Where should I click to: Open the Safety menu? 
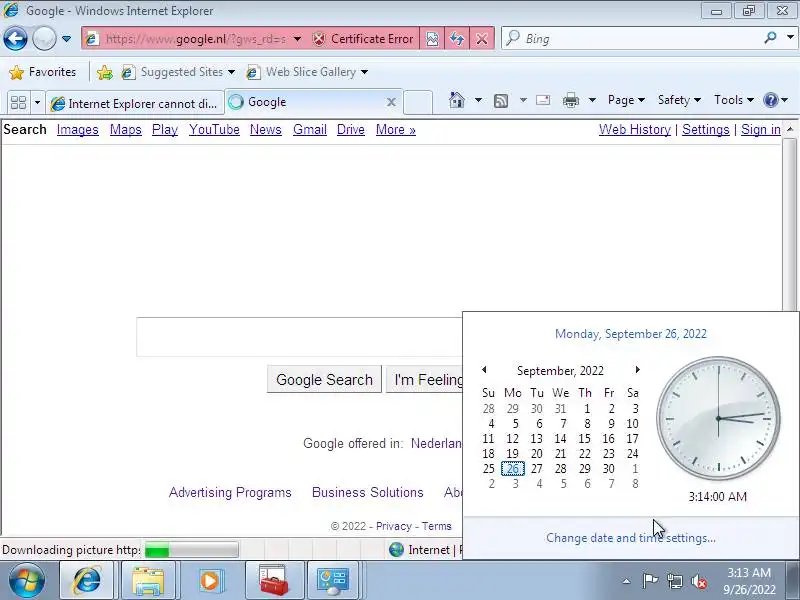(x=679, y=100)
